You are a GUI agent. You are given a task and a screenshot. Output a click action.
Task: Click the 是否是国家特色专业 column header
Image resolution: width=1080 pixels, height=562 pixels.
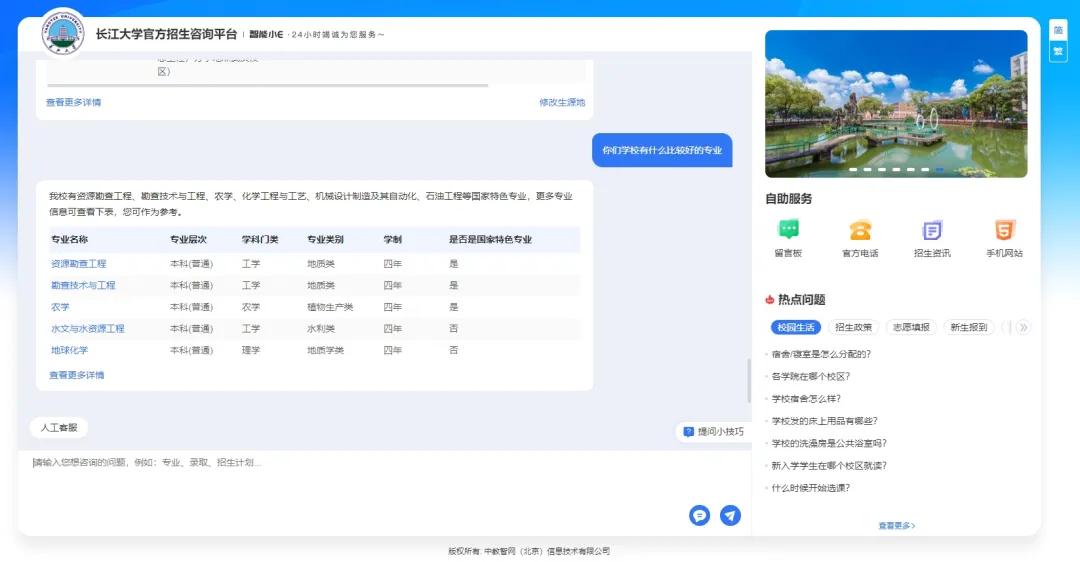[490, 240]
